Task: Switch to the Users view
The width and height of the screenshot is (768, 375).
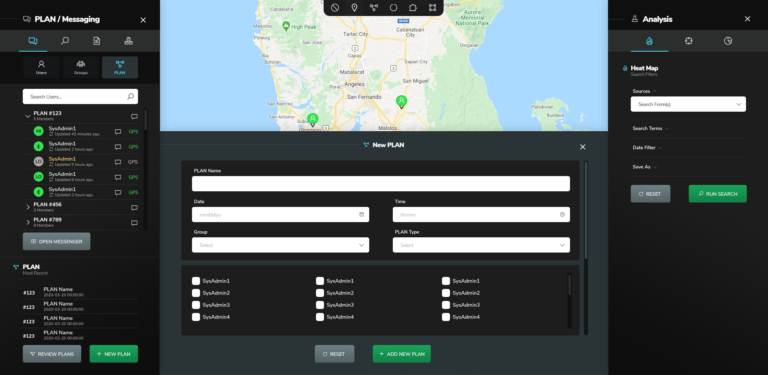Action: point(41,68)
